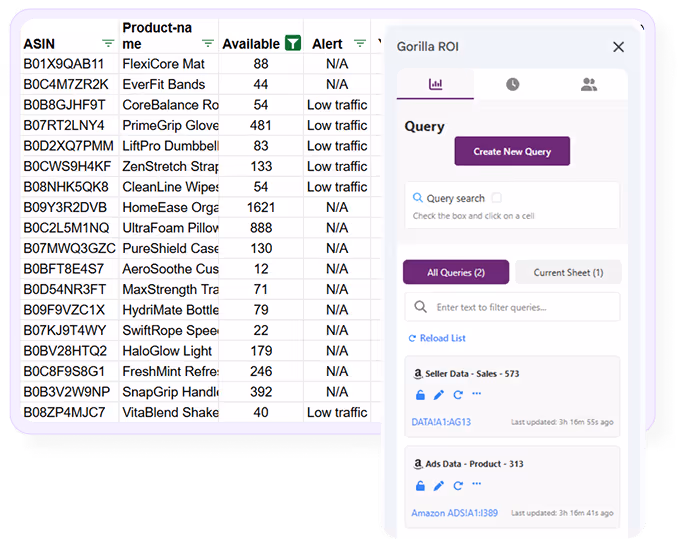Select the HydriMate Bottle cell

pos(169,310)
